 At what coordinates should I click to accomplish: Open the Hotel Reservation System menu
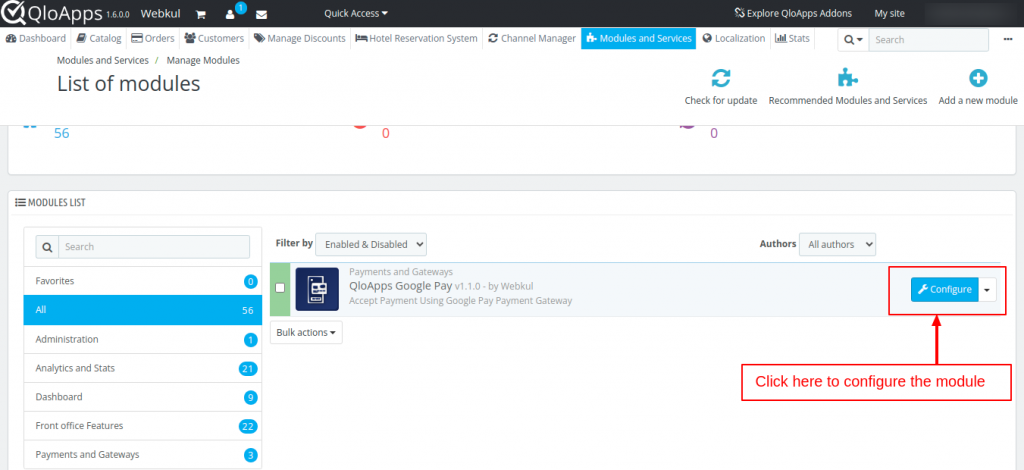pos(416,39)
